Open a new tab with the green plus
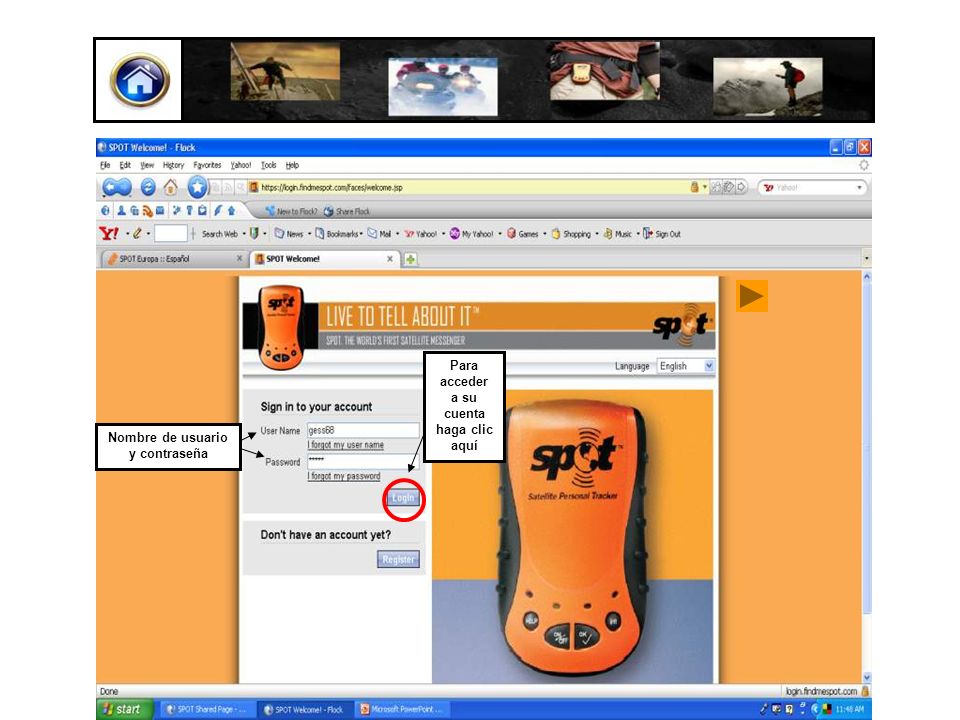This screenshot has width=960, height=720. (410, 260)
